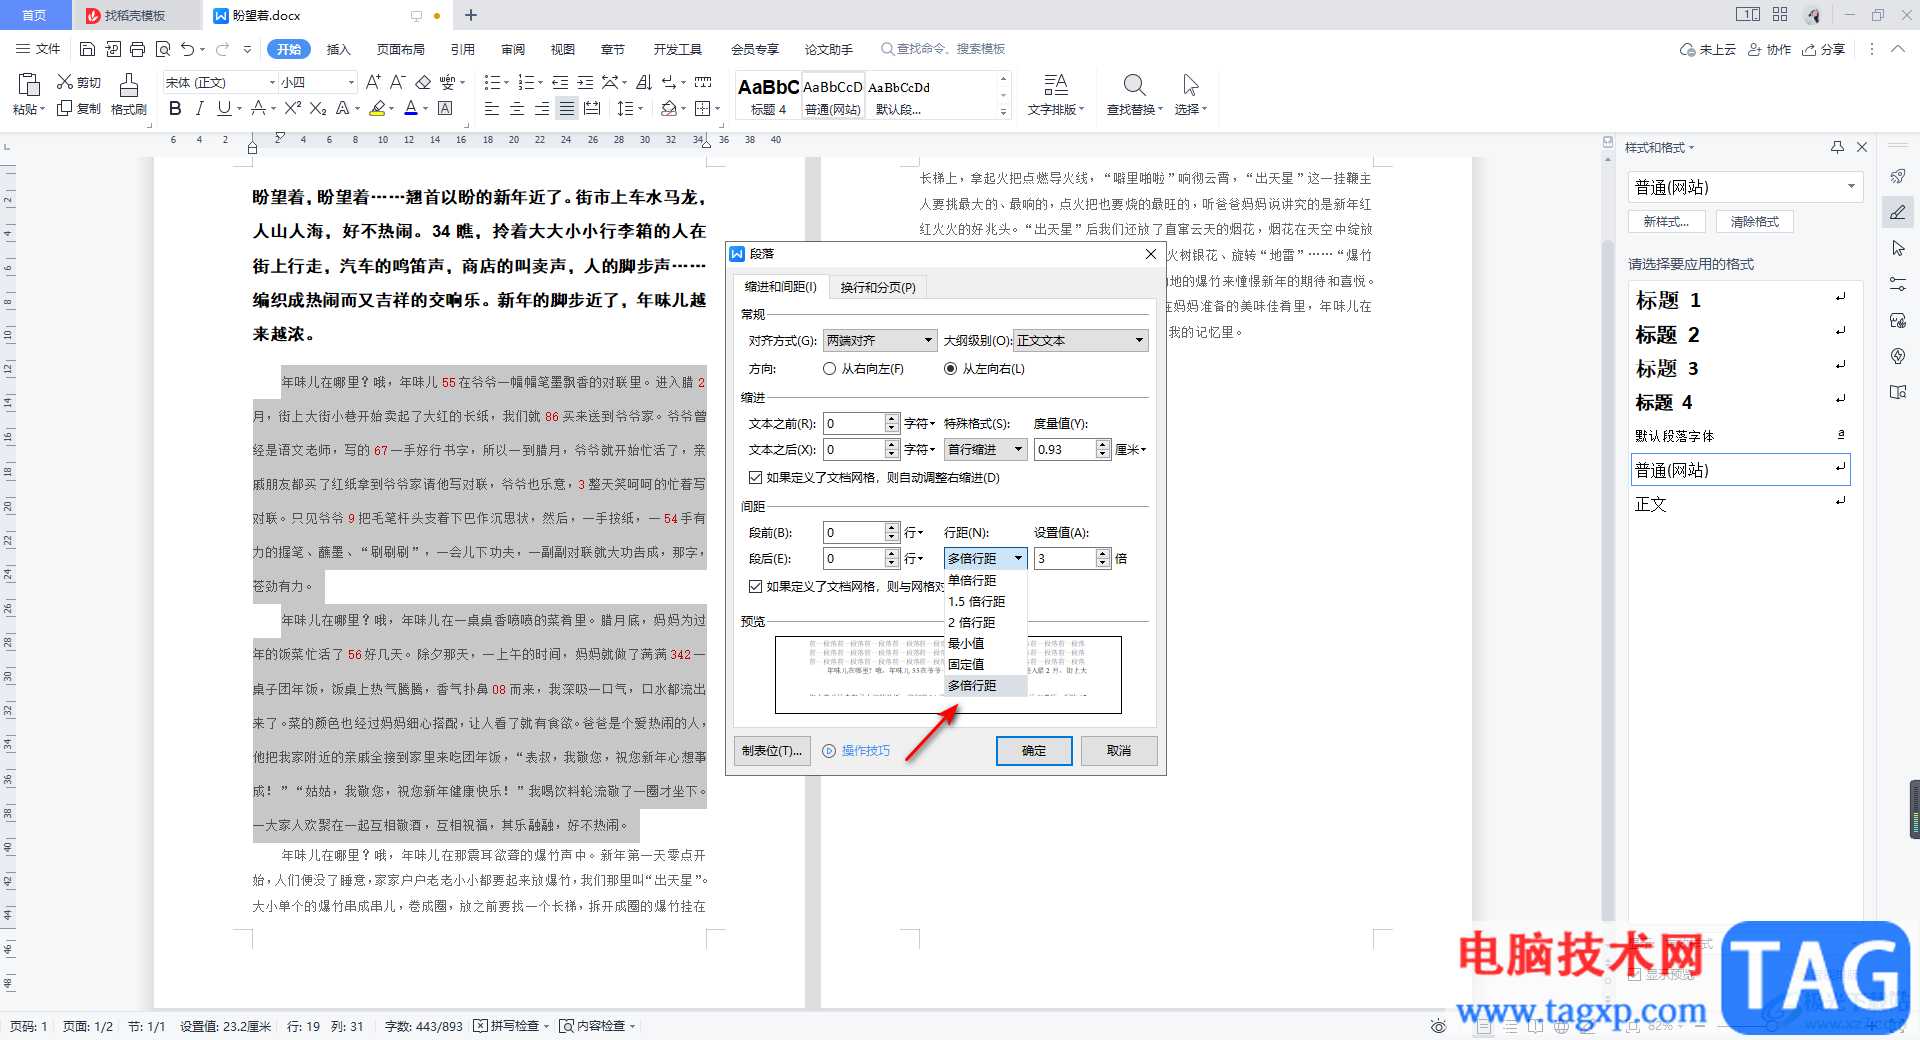Open special format first-line indent dropdown

click(x=985, y=450)
